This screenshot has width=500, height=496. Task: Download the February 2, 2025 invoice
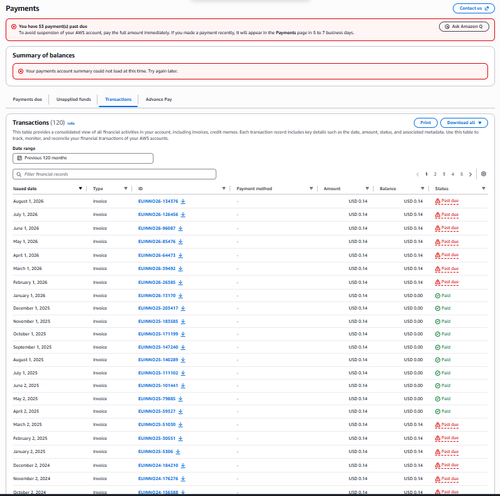pos(180,438)
